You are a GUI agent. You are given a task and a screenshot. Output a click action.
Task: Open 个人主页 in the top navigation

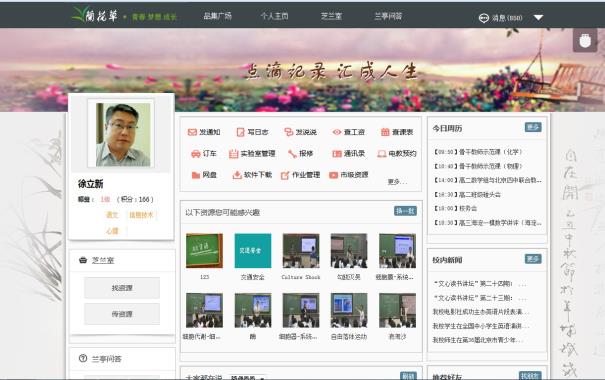click(x=274, y=16)
